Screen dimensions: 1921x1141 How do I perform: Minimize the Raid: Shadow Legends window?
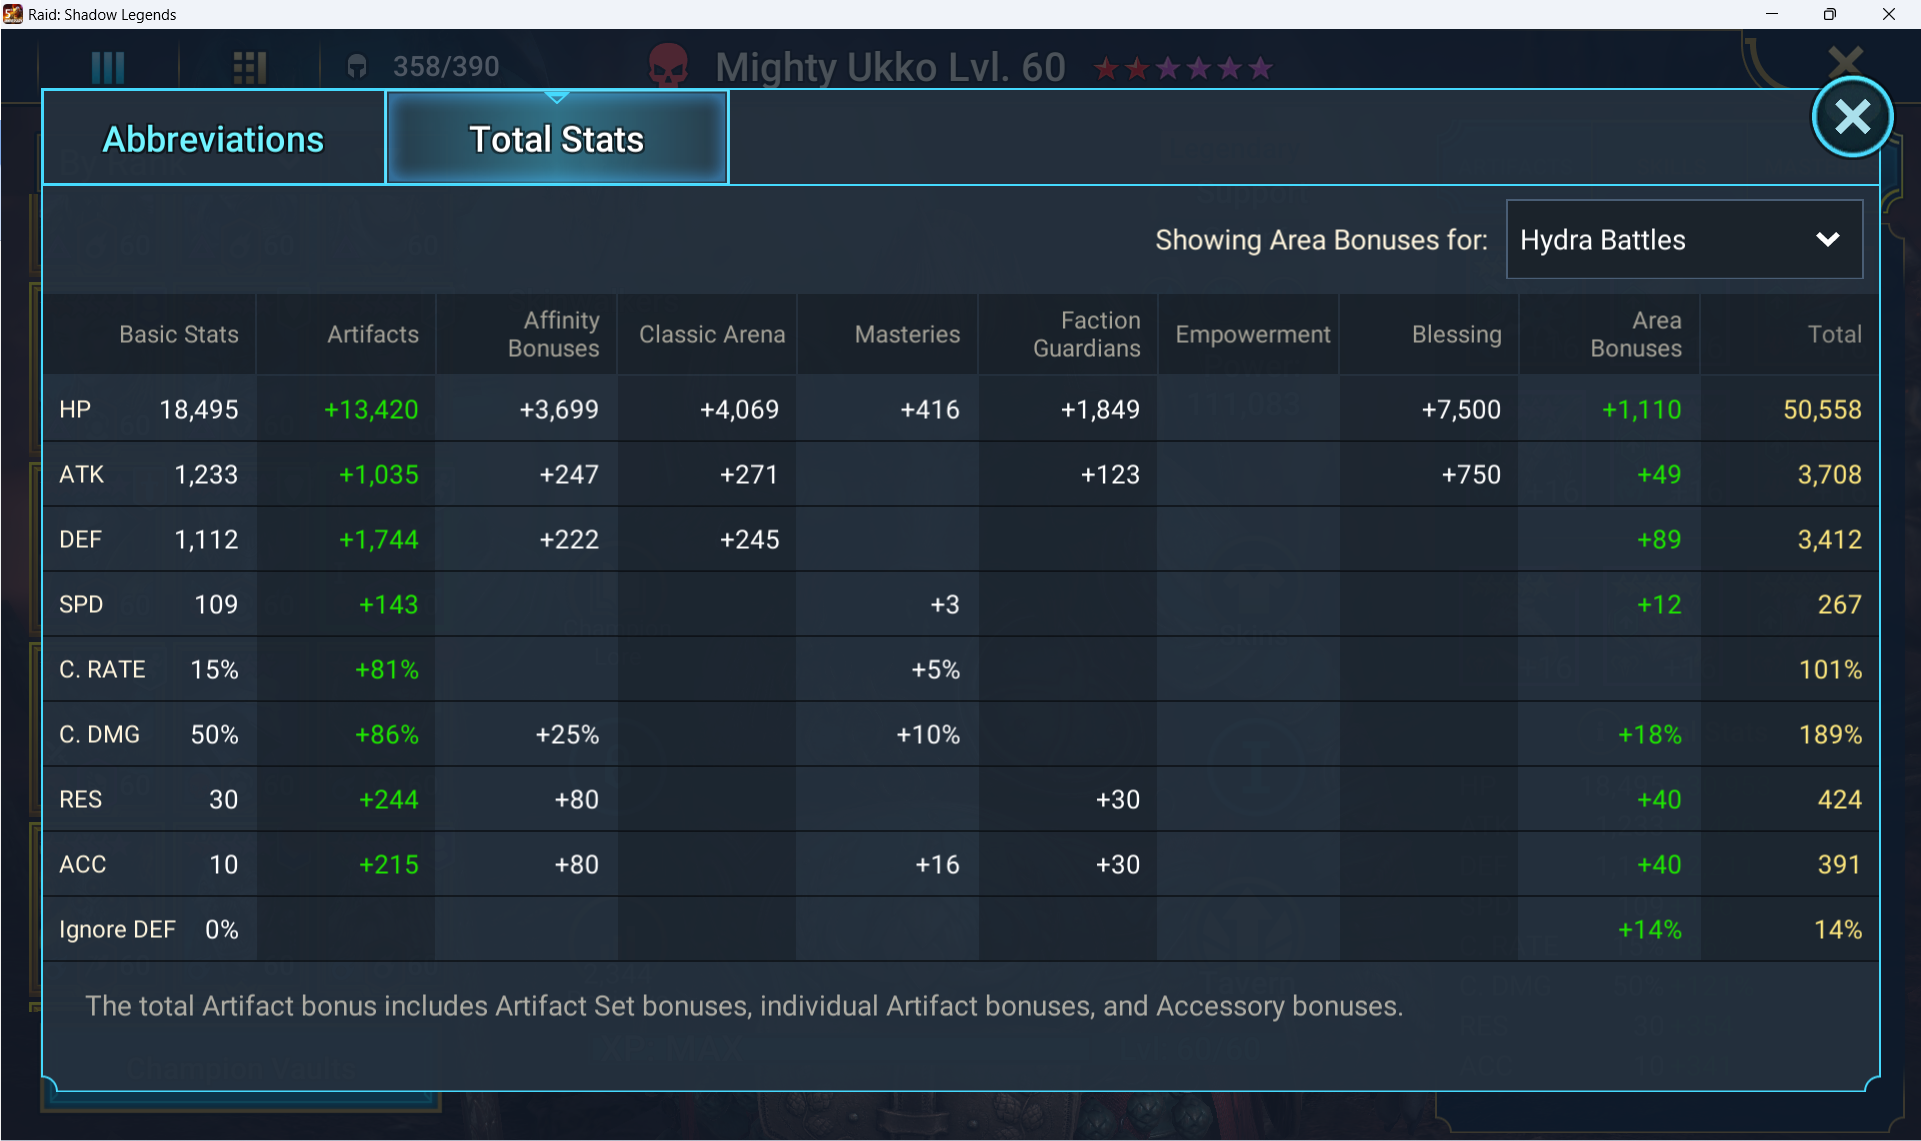(1772, 14)
